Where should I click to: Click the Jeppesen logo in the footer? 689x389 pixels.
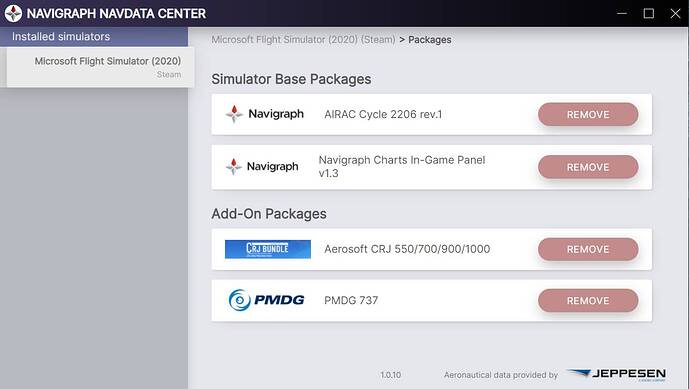point(616,374)
